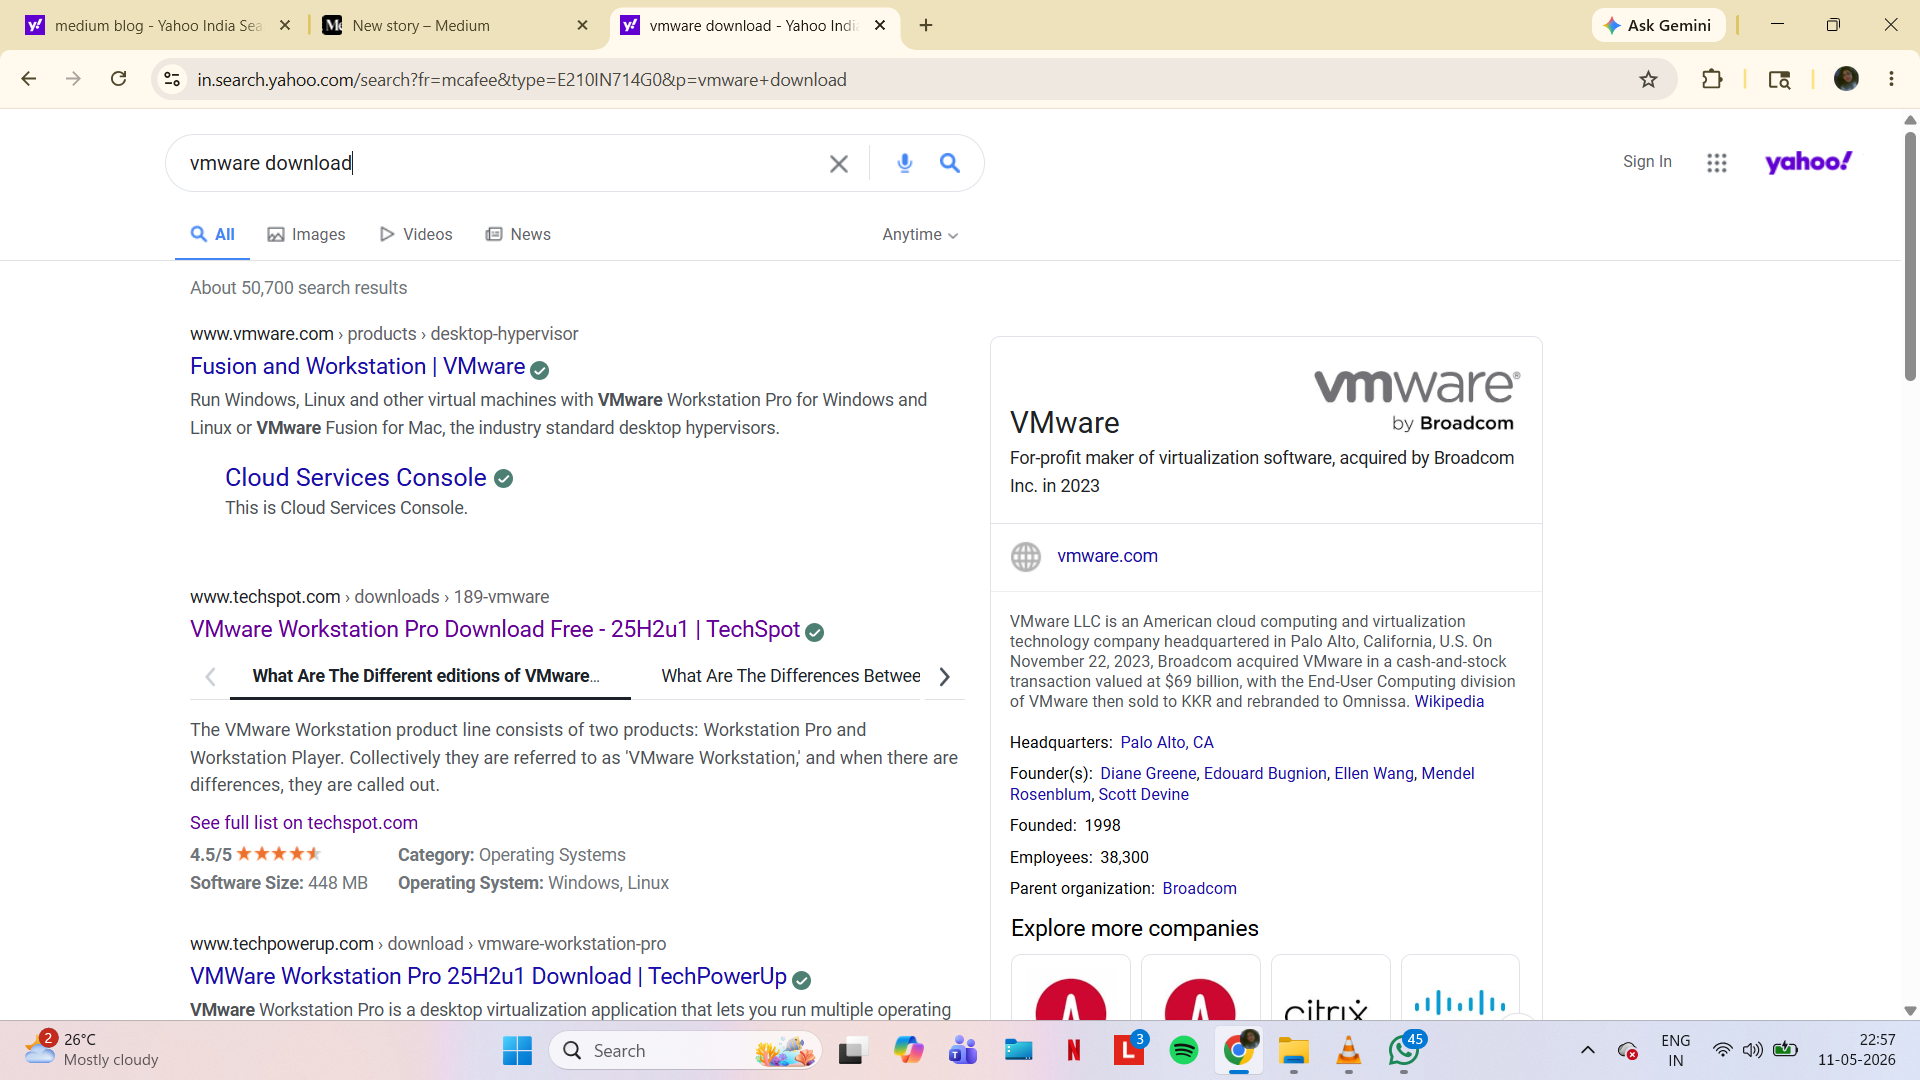
Task: Open Yahoo apps grid icon
Action: [1717, 162]
